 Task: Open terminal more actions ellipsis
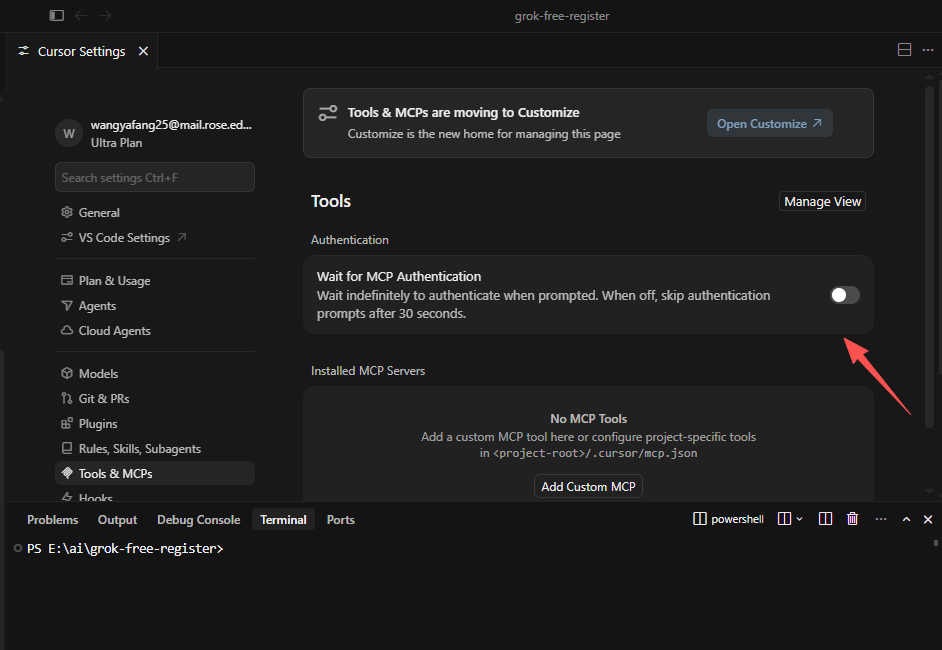point(881,519)
